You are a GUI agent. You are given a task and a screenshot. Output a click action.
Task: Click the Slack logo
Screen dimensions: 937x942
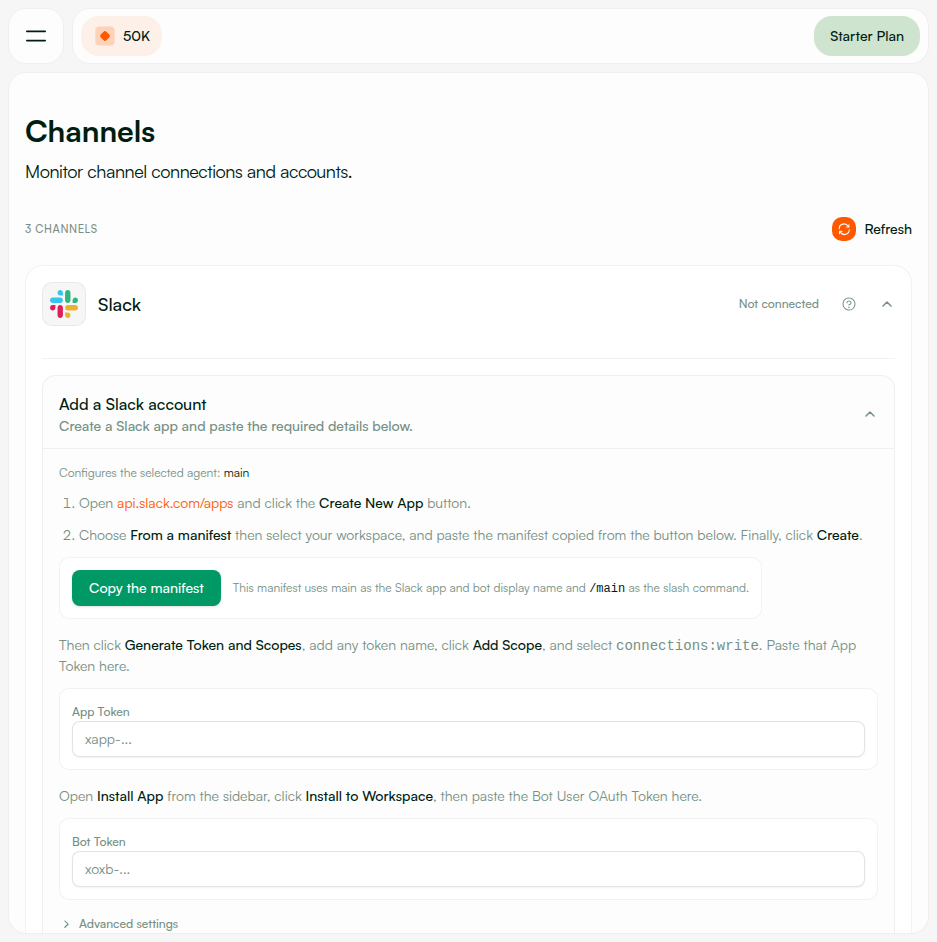[63, 304]
